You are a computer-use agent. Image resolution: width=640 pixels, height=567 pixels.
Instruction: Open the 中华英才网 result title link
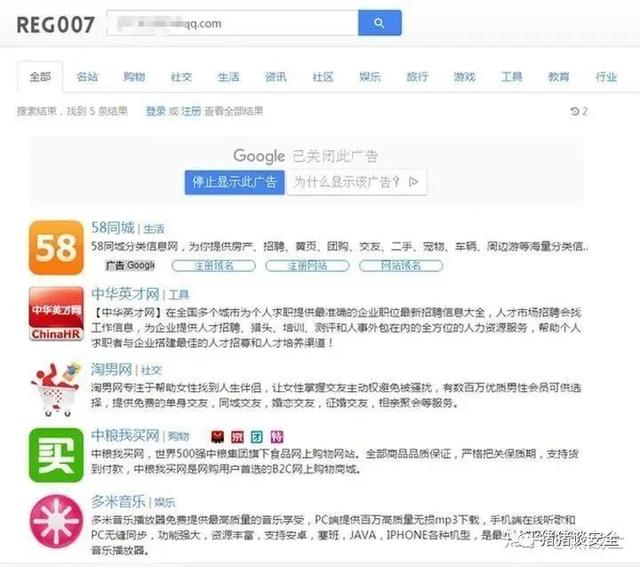pyautogui.click(x=125, y=295)
